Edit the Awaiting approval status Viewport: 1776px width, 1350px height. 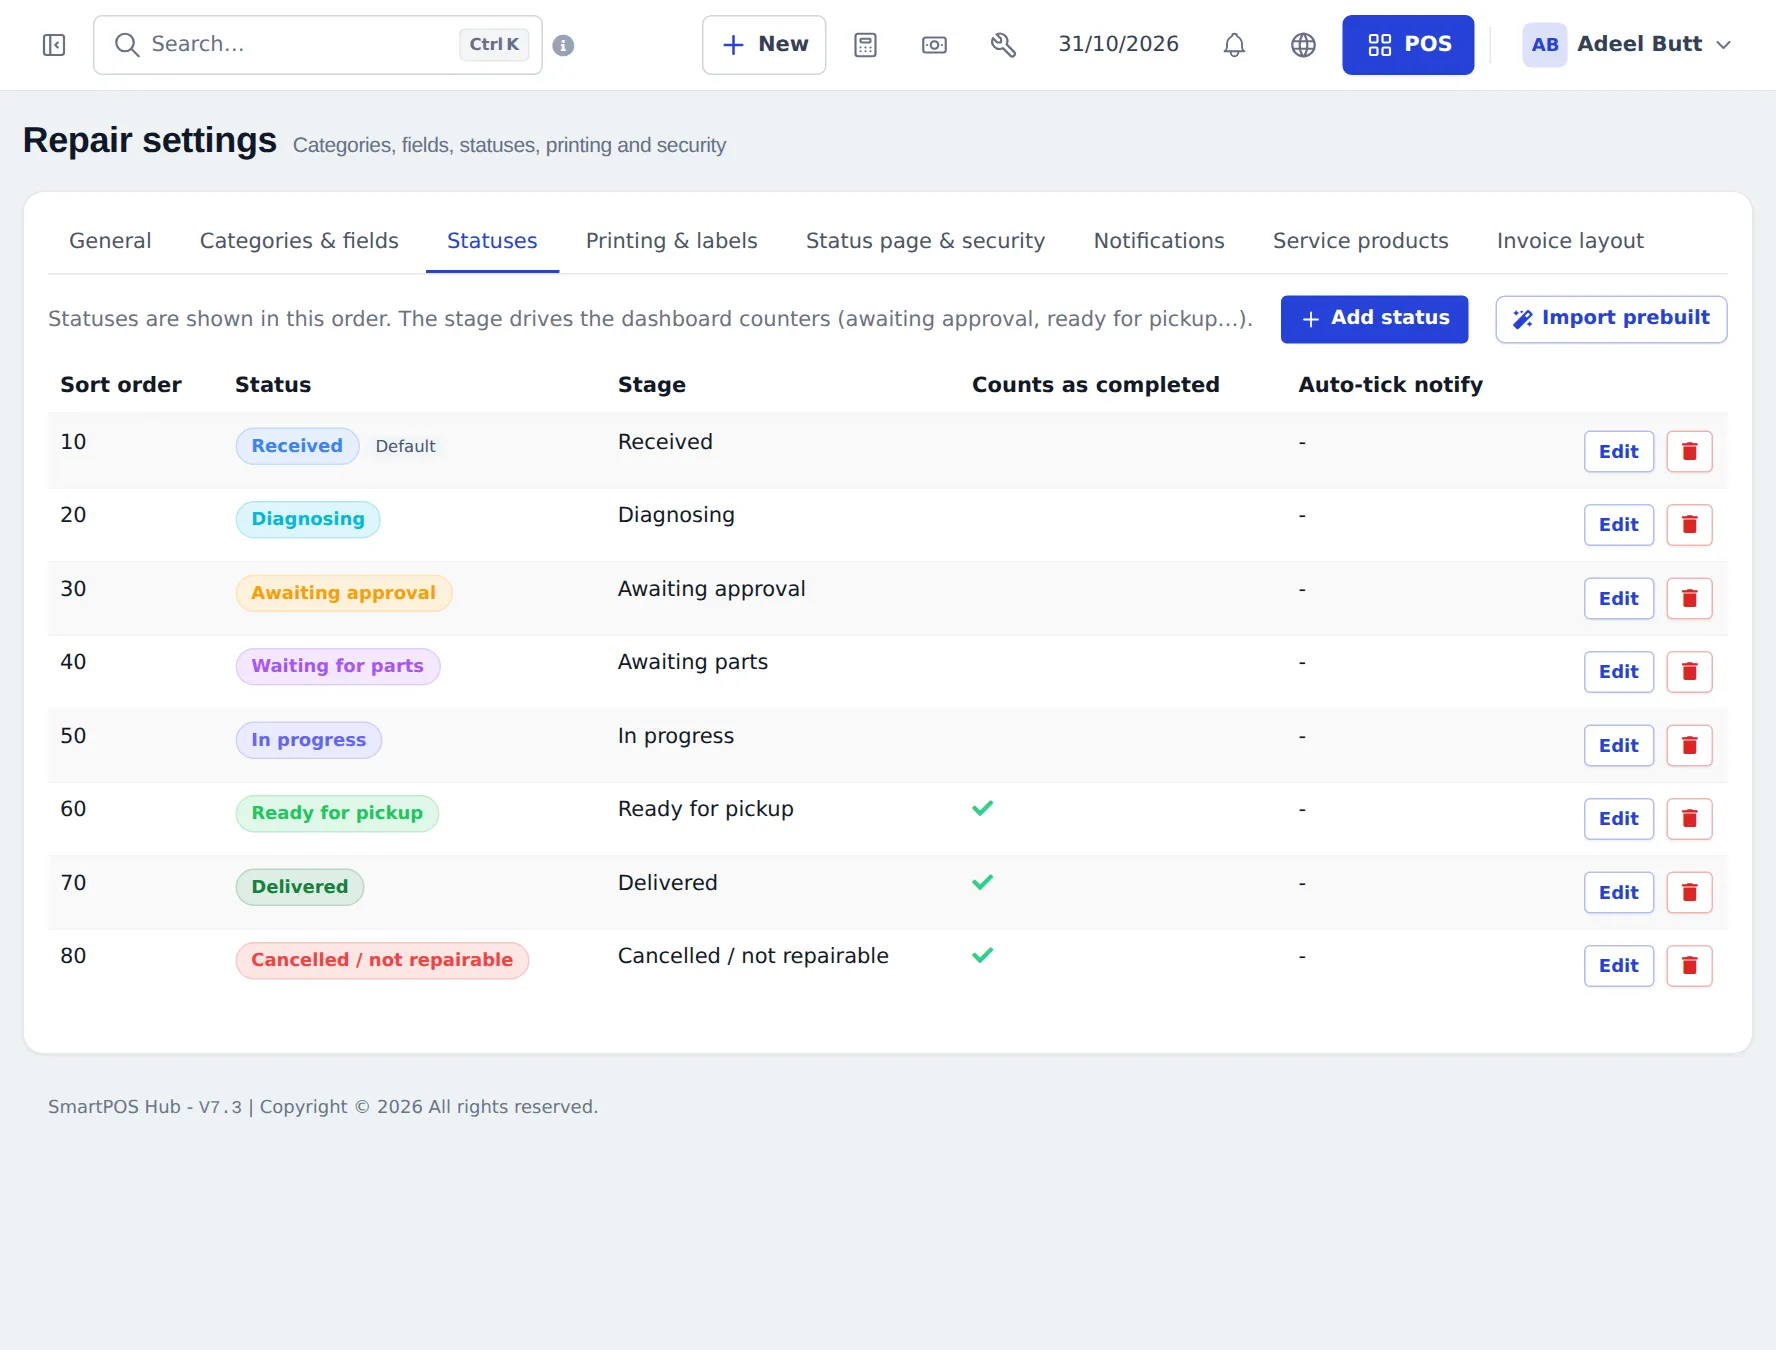1619,598
